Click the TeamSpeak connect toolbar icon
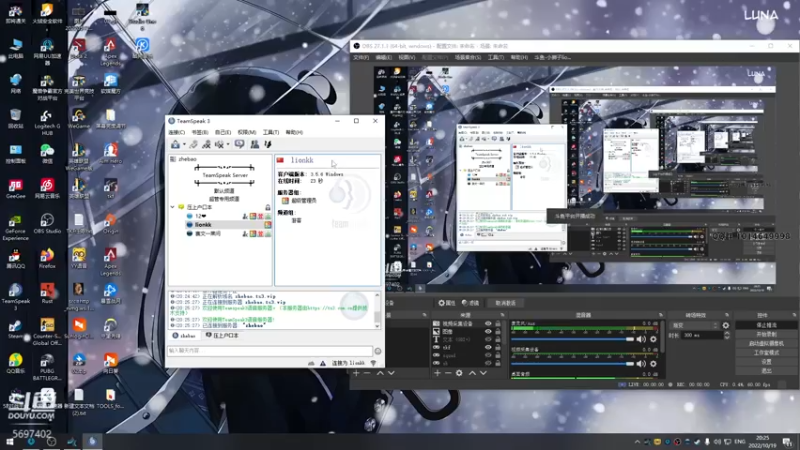The width and height of the screenshot is (800, 450). (x=175, y=144)
